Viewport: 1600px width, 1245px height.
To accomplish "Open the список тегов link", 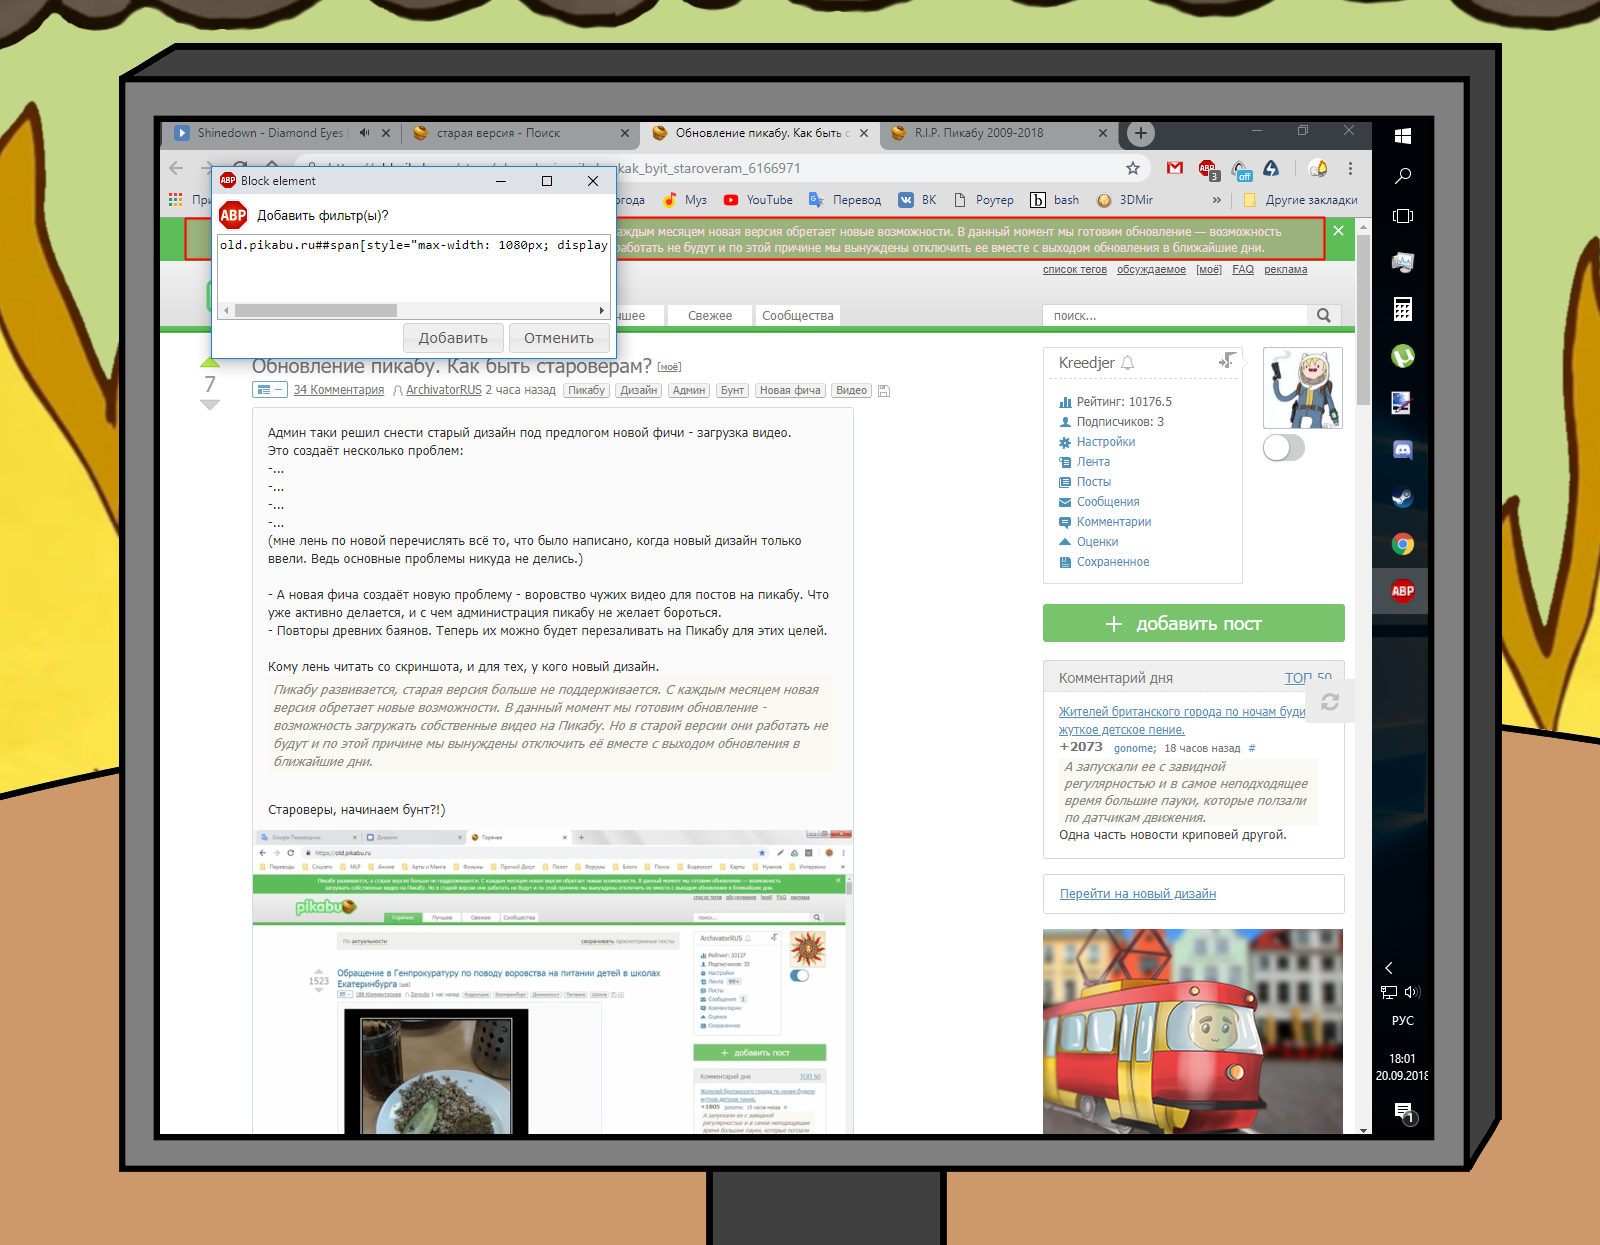I will click(1075, 270).
